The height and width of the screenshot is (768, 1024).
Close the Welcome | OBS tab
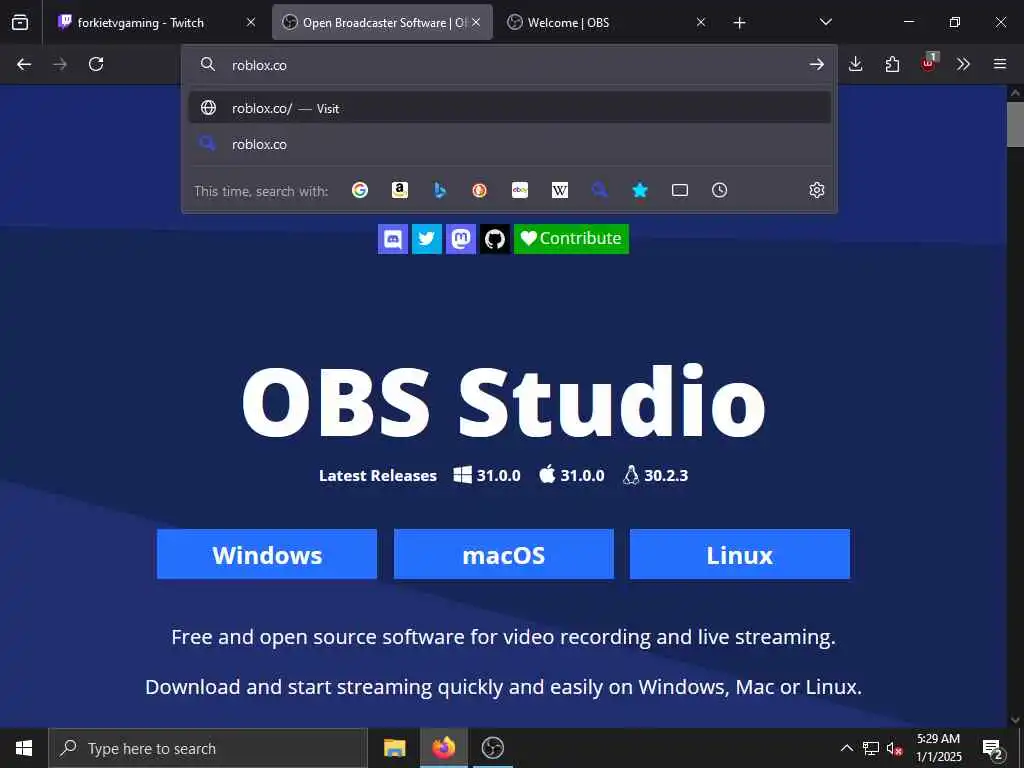[x=701, y=23]
